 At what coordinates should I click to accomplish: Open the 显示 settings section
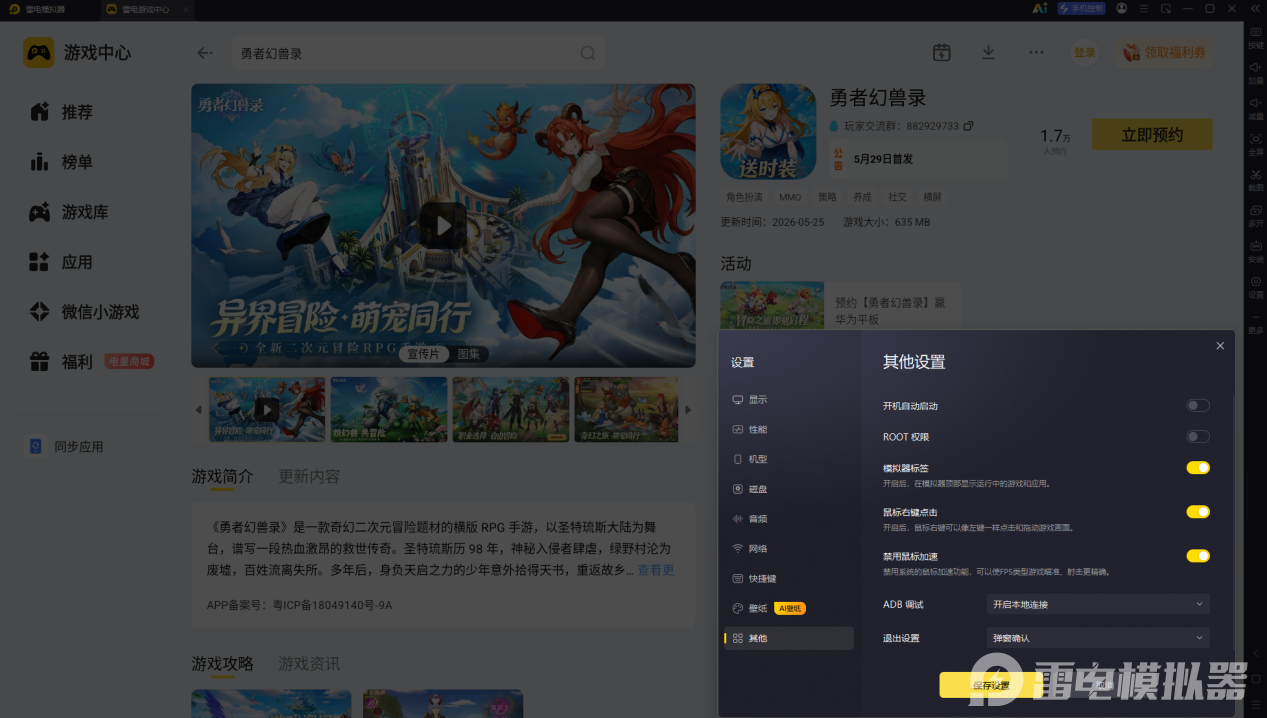tap(788, 399)
